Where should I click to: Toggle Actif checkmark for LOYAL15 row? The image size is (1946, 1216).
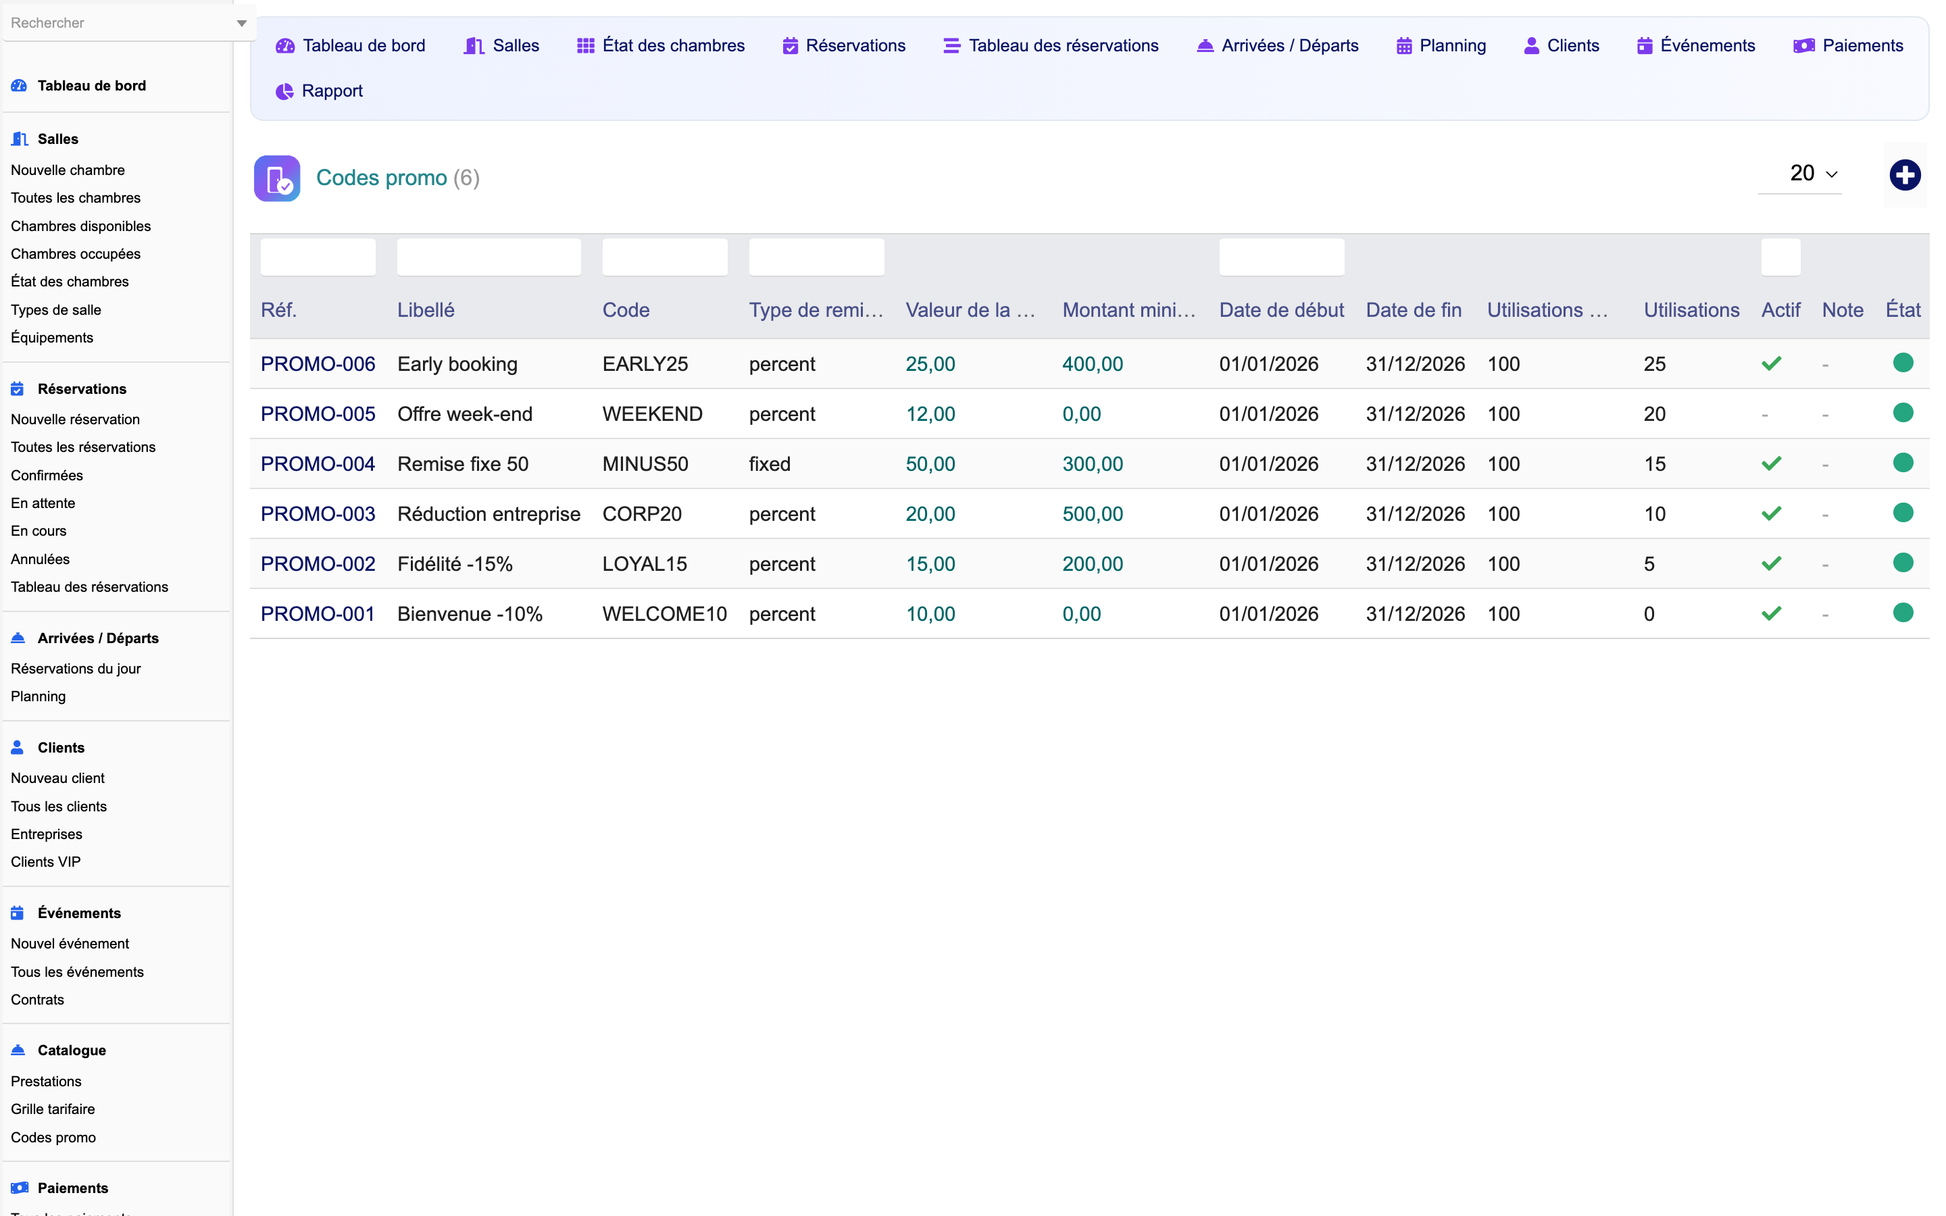[x=1771, y=564]
